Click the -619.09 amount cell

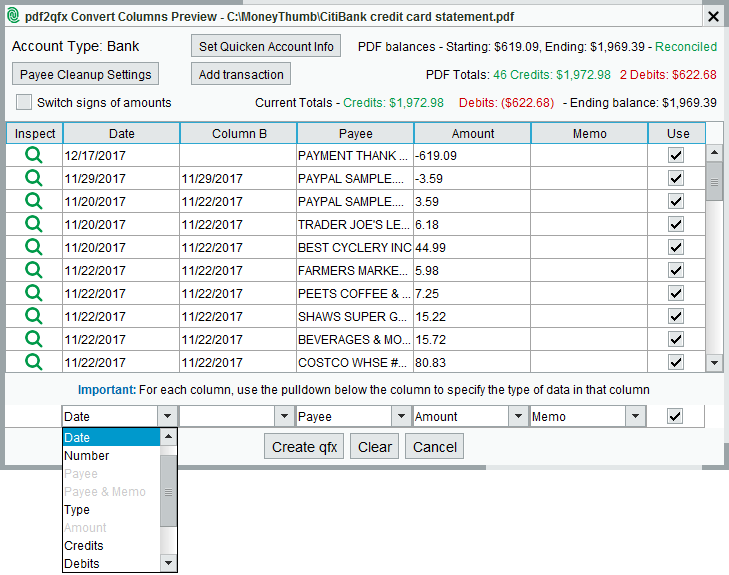click(x=472, y=155)
